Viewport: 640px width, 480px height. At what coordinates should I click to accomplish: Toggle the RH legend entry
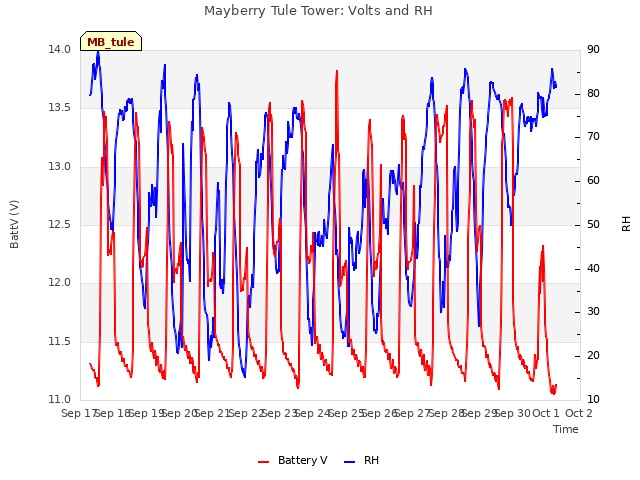coord(362,460)
